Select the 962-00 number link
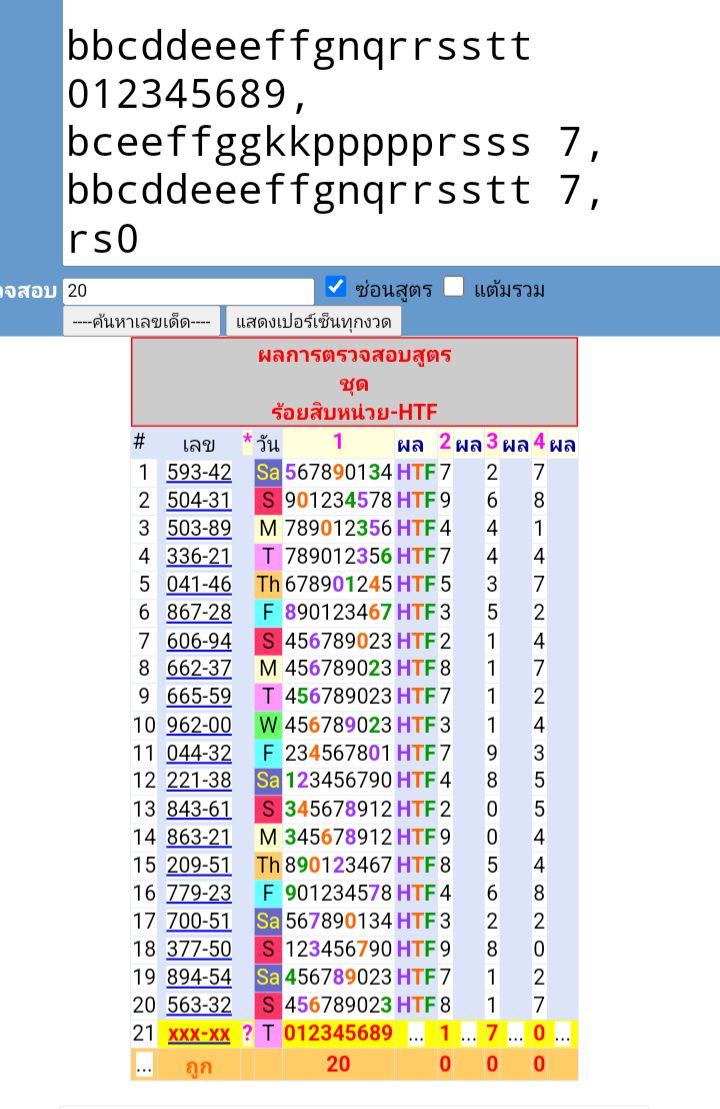 pyautogui.click(x=199, y=724)
